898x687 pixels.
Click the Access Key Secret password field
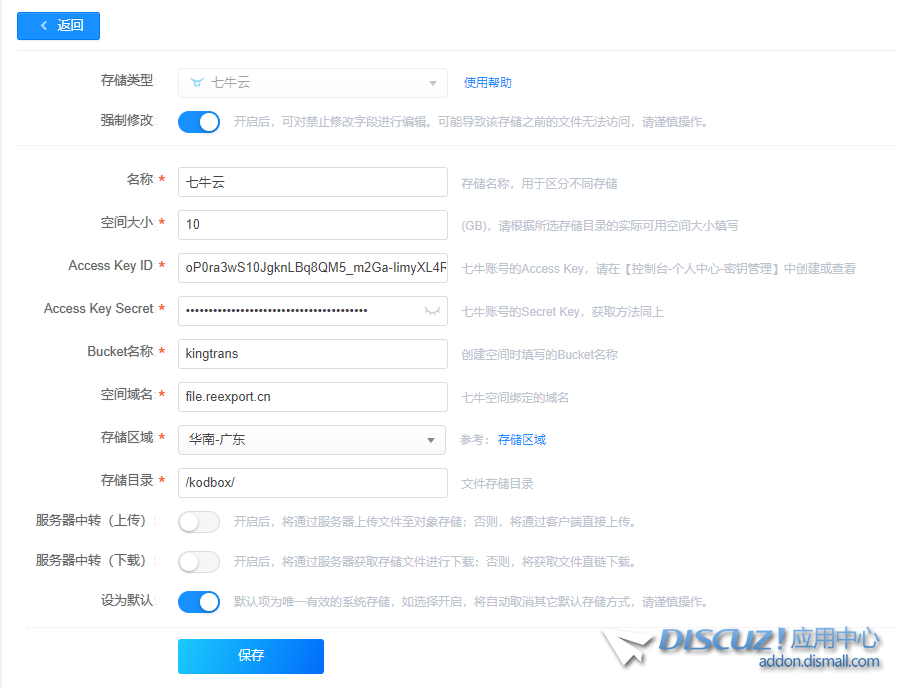click(x=300, y=311)
